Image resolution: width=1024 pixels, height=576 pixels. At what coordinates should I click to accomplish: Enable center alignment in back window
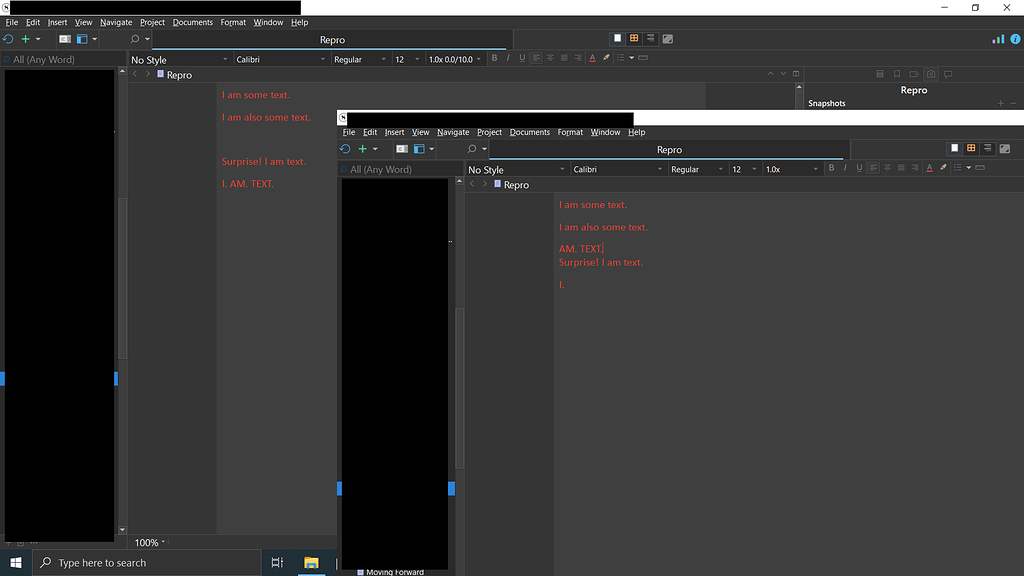550,58
